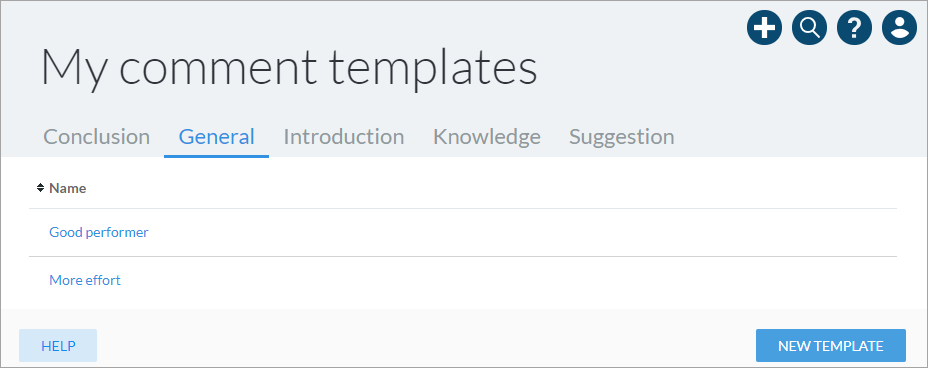Switch to the Suggestion tab

621,137
